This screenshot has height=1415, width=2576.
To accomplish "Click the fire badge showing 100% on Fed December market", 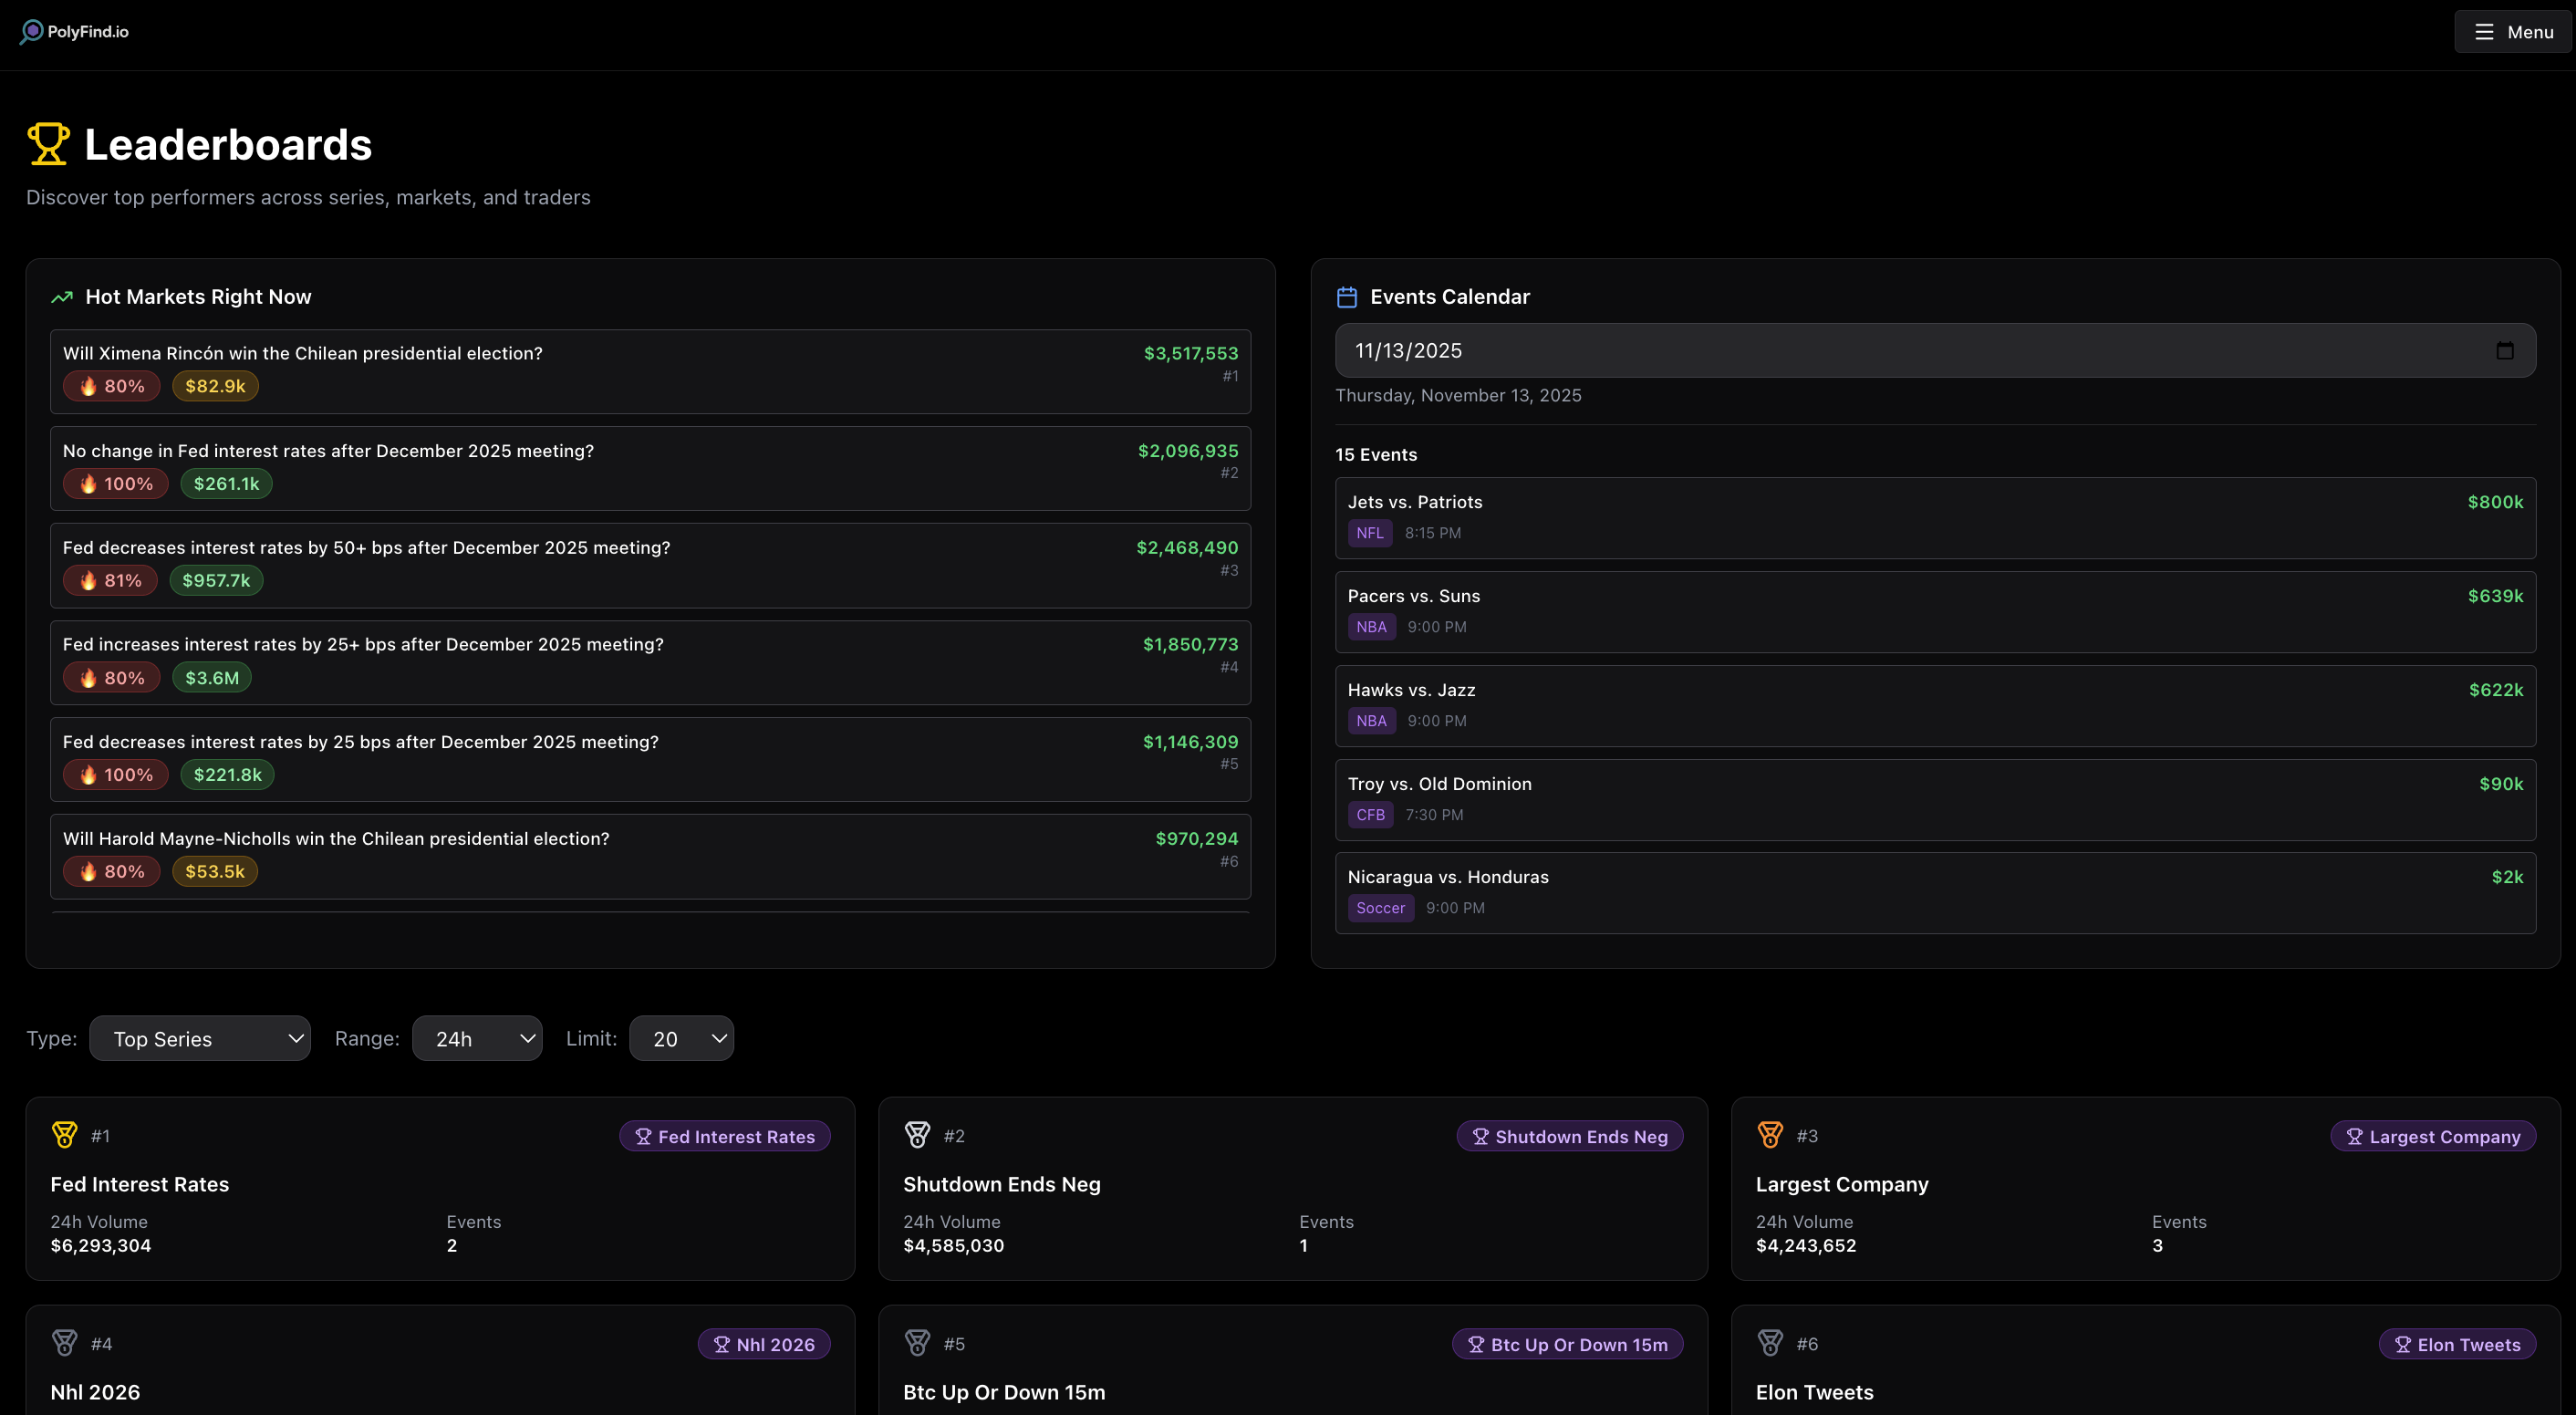I will tap(115, 483).
